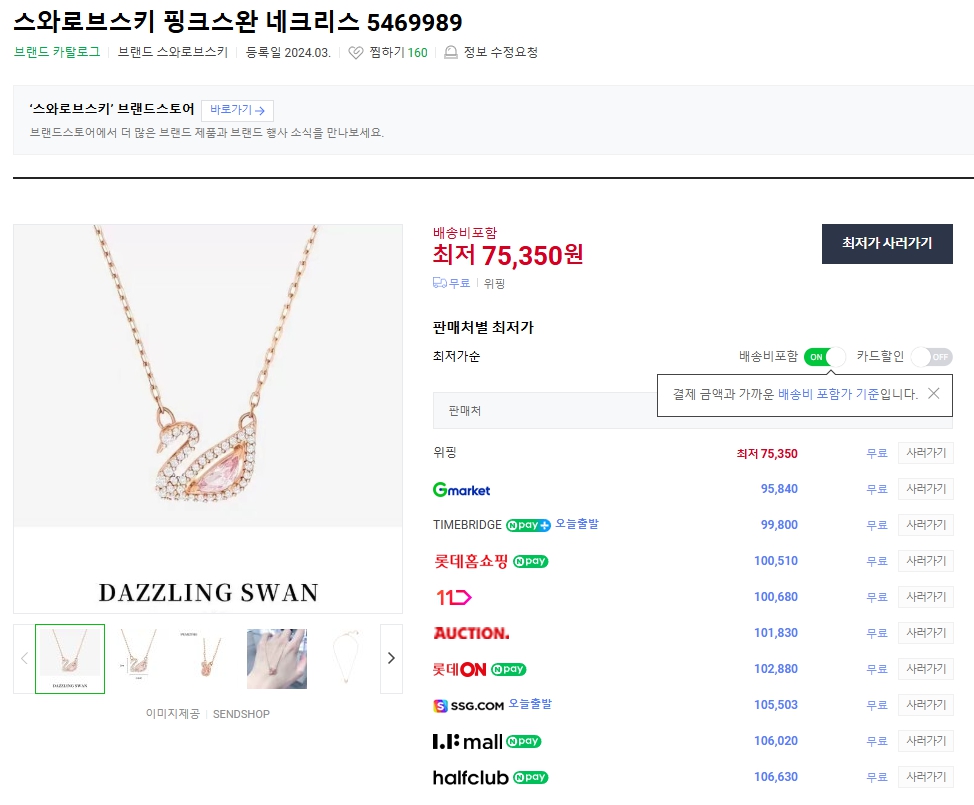This screenshot has width=974, height=805.
Task: Click the 11번가 seller logo
Action: (453, 597)
